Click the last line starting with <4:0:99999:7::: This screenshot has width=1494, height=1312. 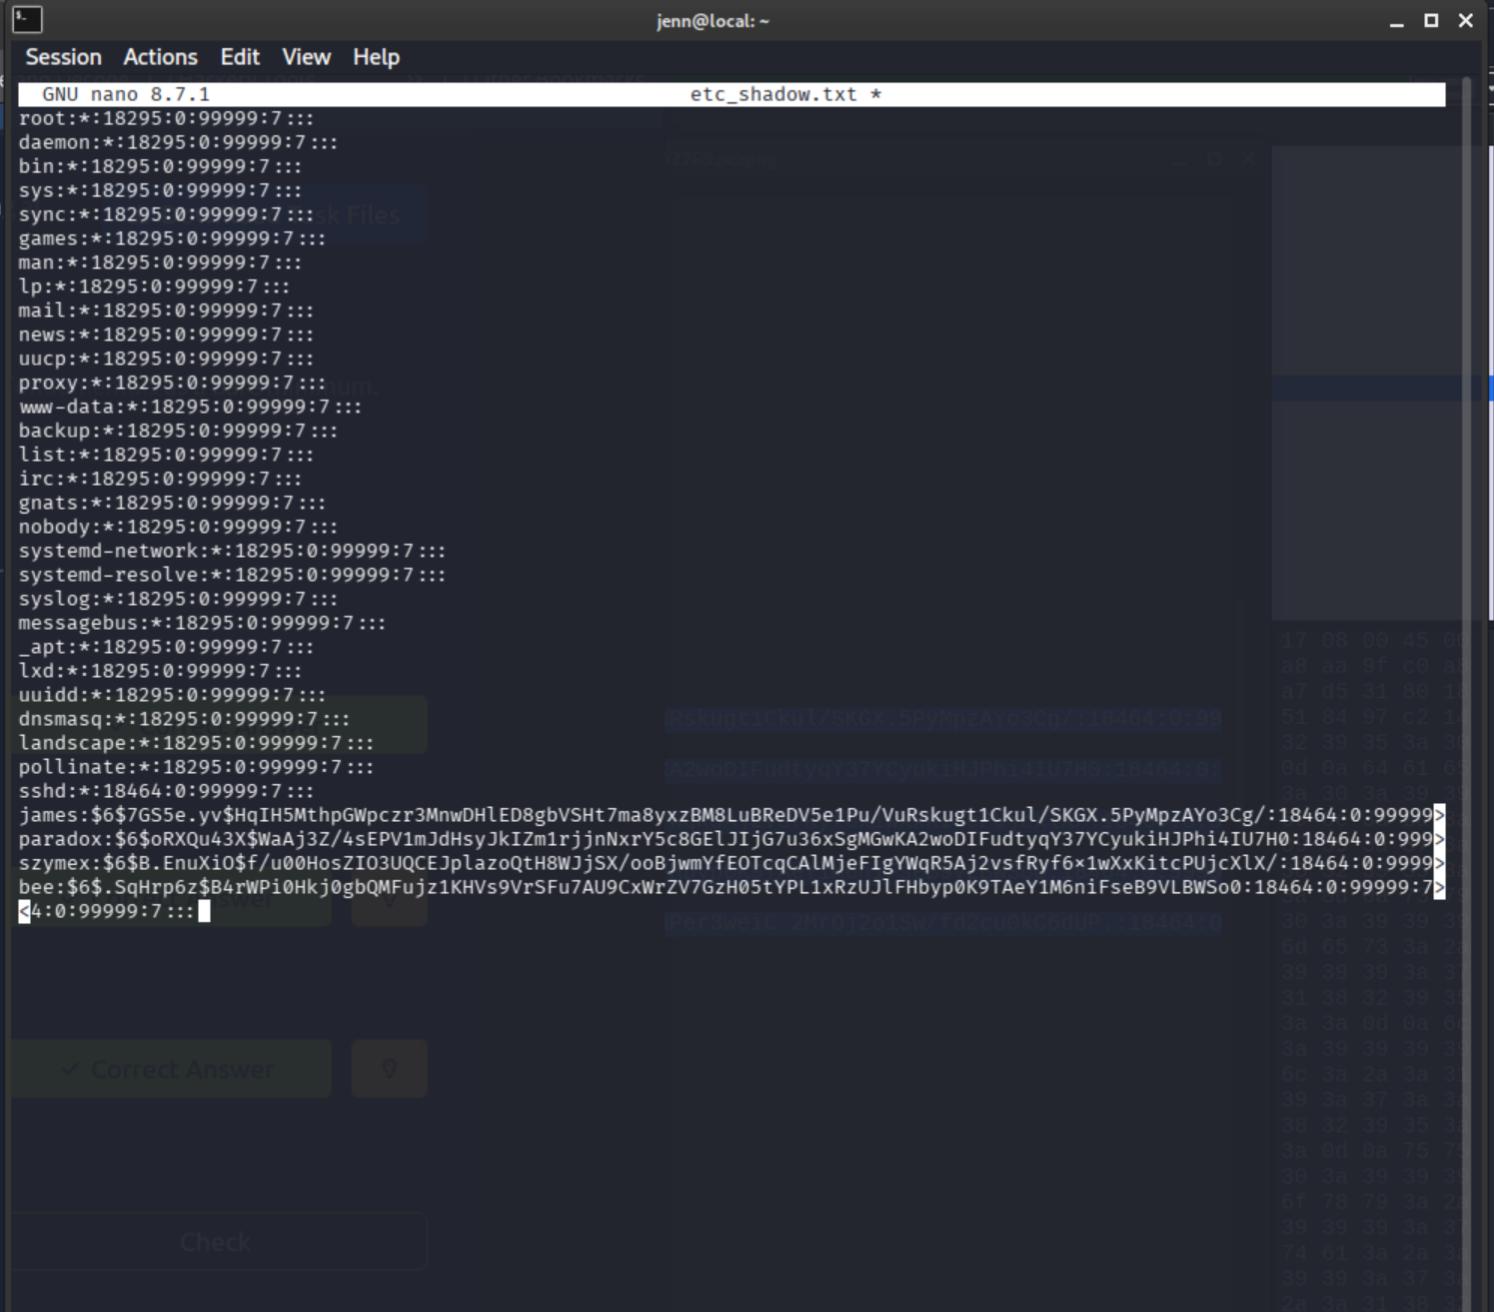[x=114, y=910]
